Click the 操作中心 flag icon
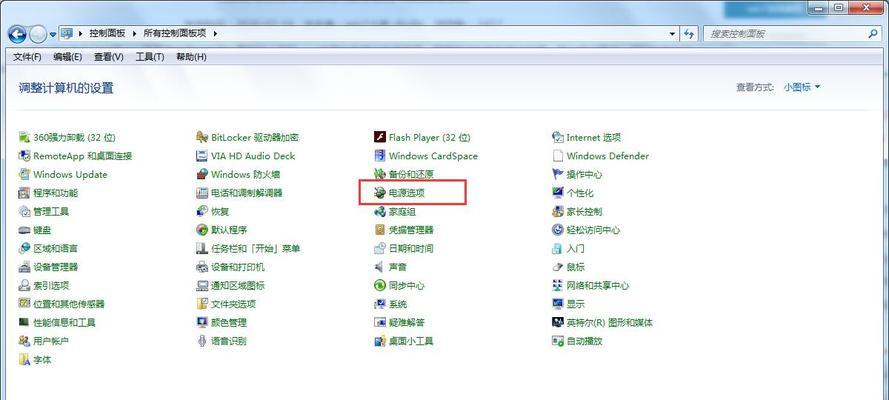The image size is (889, 400). (557, 175)
